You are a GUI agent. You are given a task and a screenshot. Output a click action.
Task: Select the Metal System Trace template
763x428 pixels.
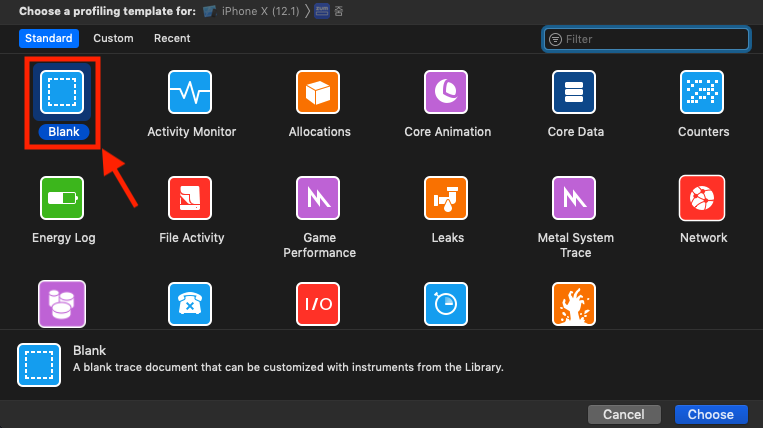click(x=575, y=199)
